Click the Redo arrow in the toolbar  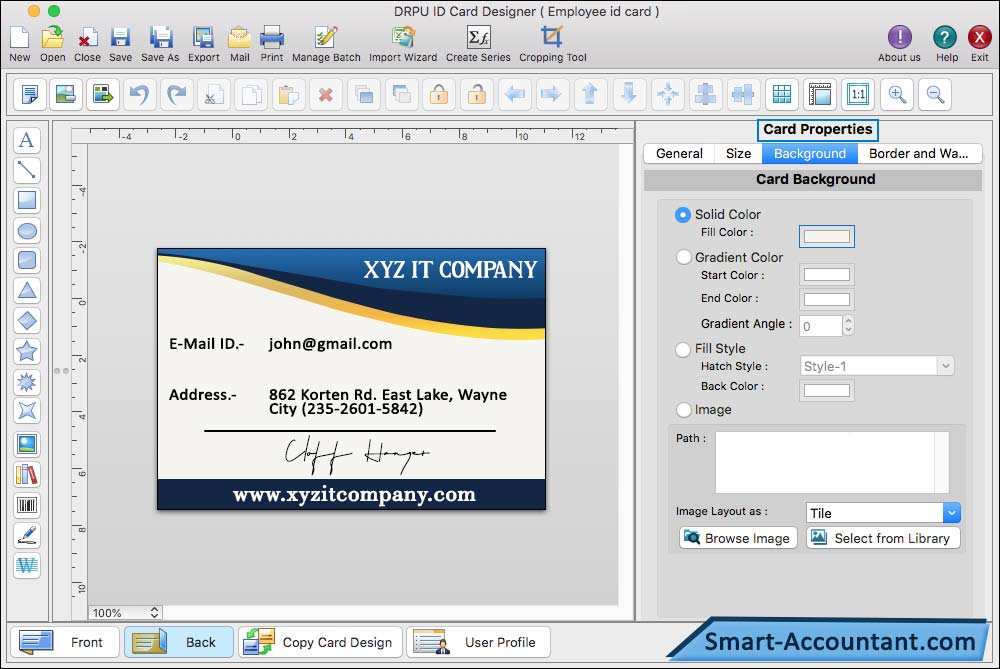coord(177,94)
